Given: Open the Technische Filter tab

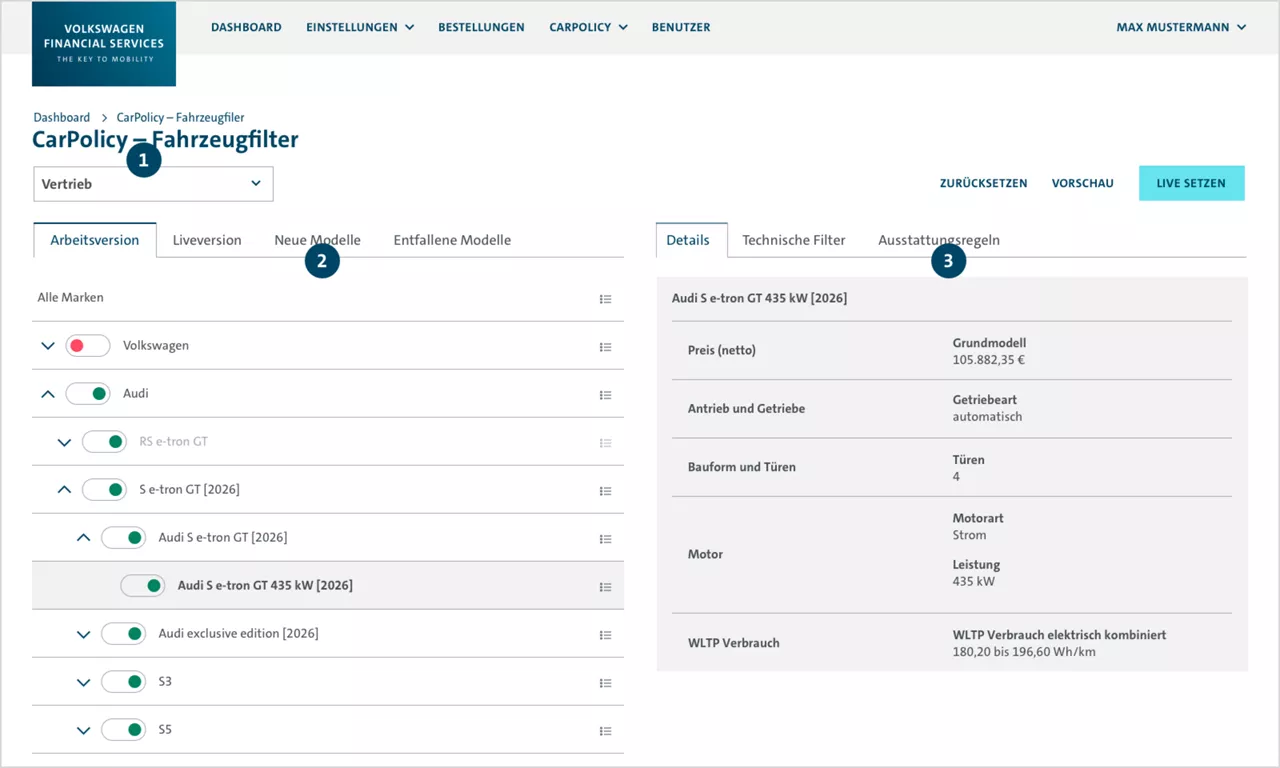Looking at the screenshot, I should point(793,240).
